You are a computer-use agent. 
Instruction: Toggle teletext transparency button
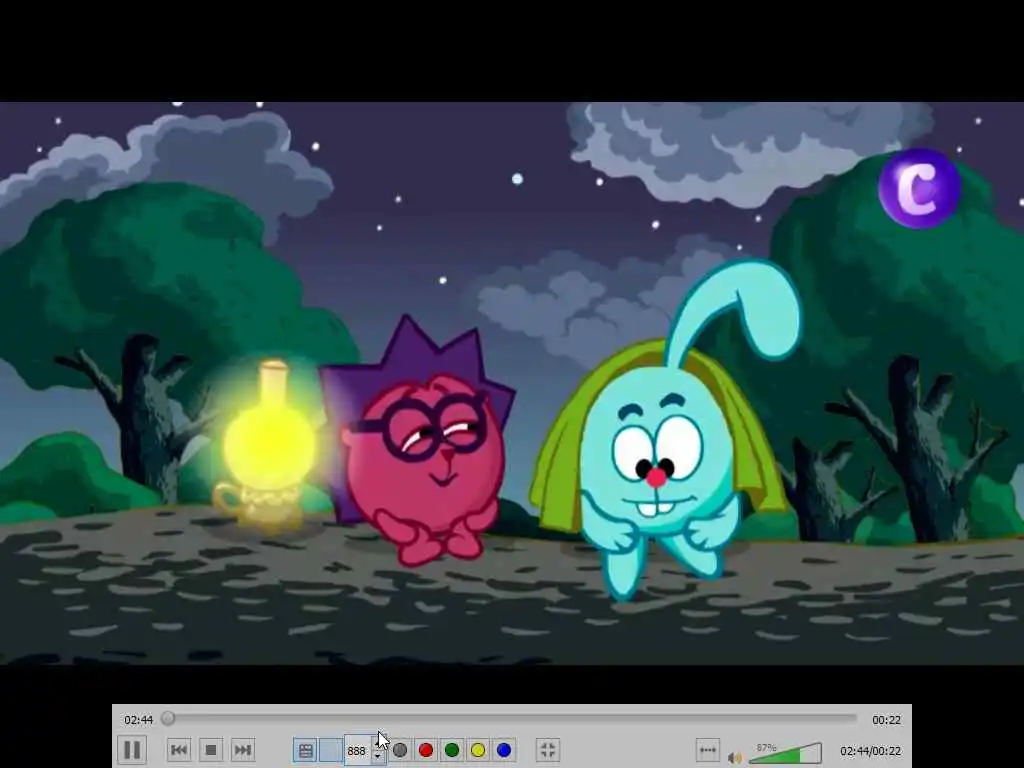[x=330, y=750]
